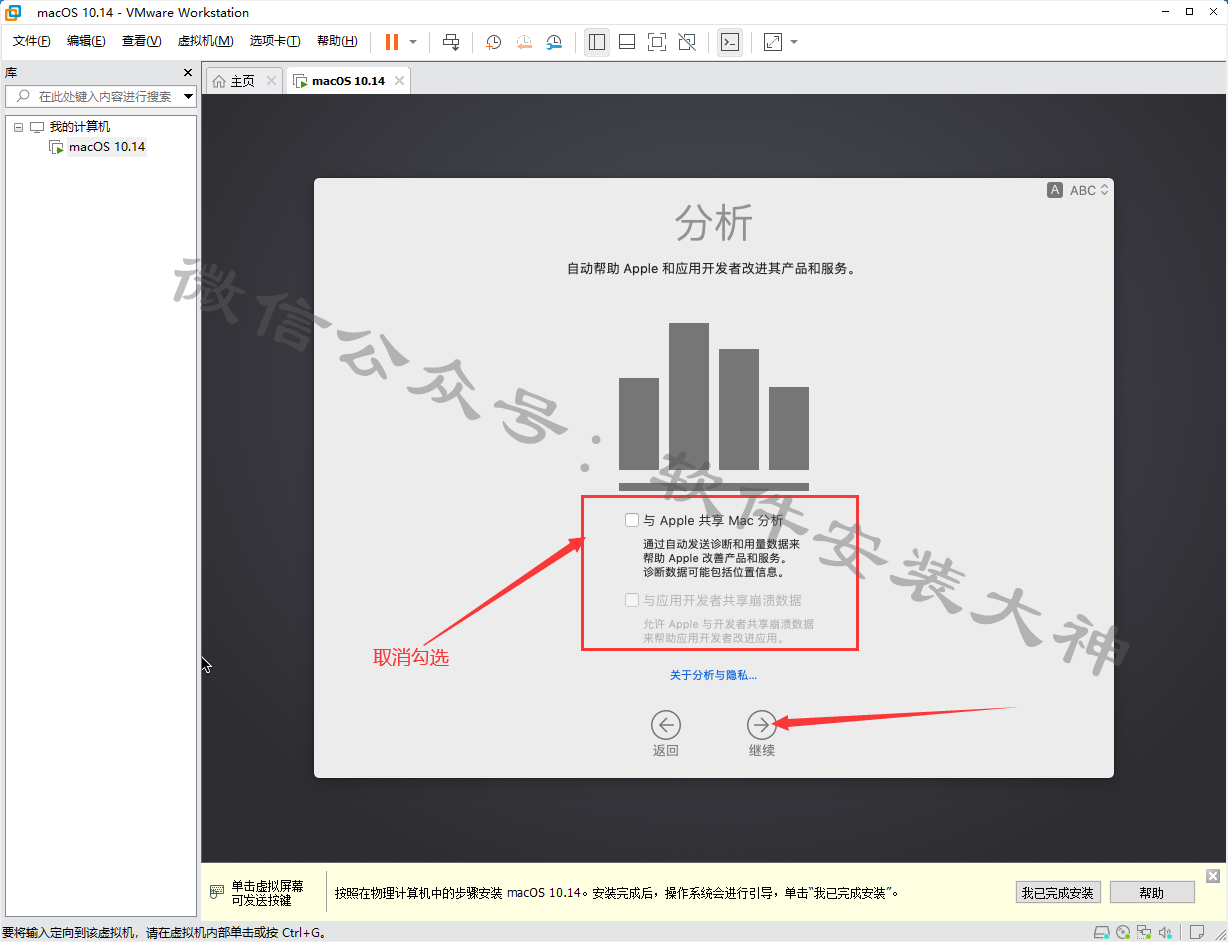Screen dimensions: 1228x942
Task: Open the 帮助 menu
Action: tap(337, 41)
